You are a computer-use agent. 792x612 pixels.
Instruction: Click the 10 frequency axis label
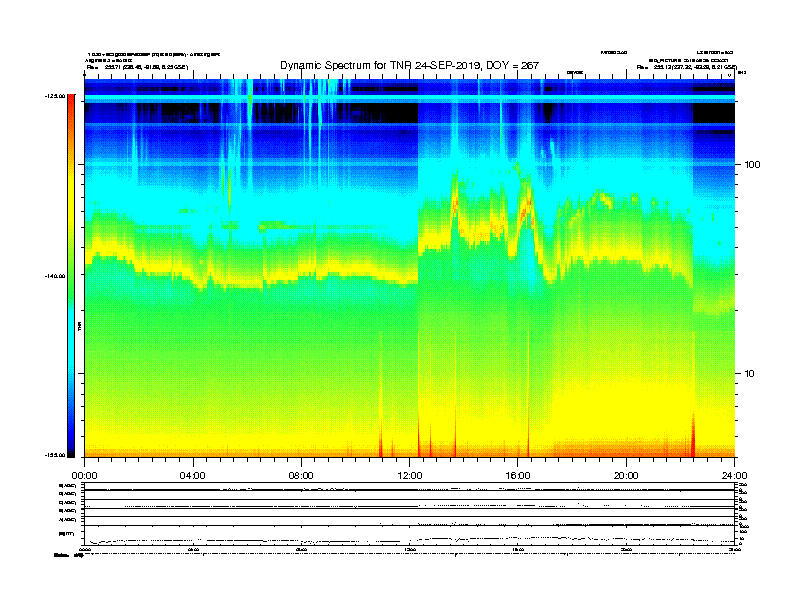750,374
